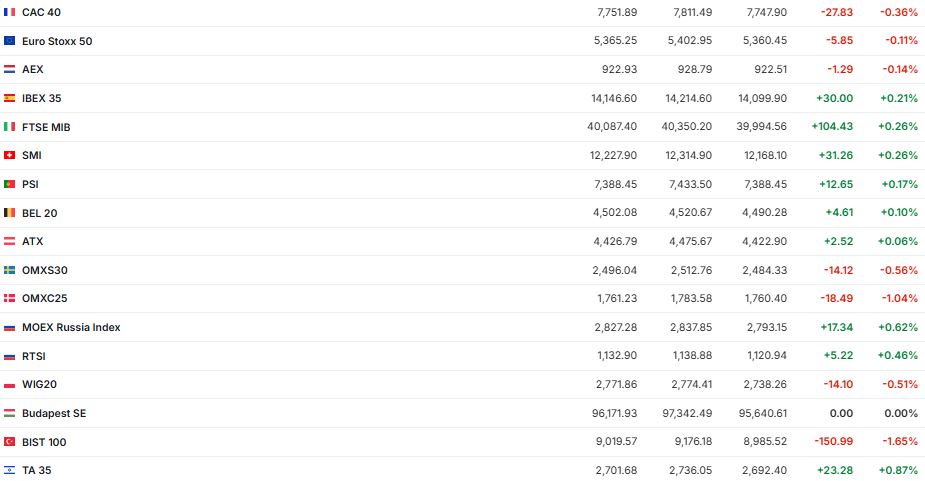Open the BEL 20 index page
Image resolution: width=925 pixels, height=481 pixels.
pyautogui.click(x=40, y=213)
